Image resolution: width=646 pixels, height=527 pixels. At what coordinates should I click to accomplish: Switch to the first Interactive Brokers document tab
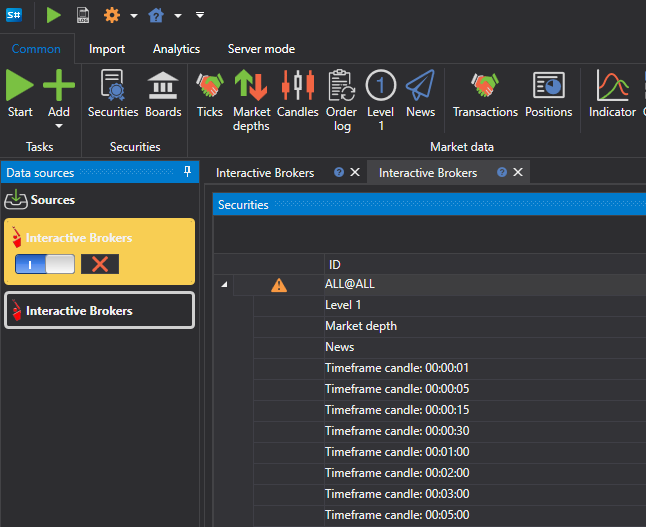tap(265, 173)
